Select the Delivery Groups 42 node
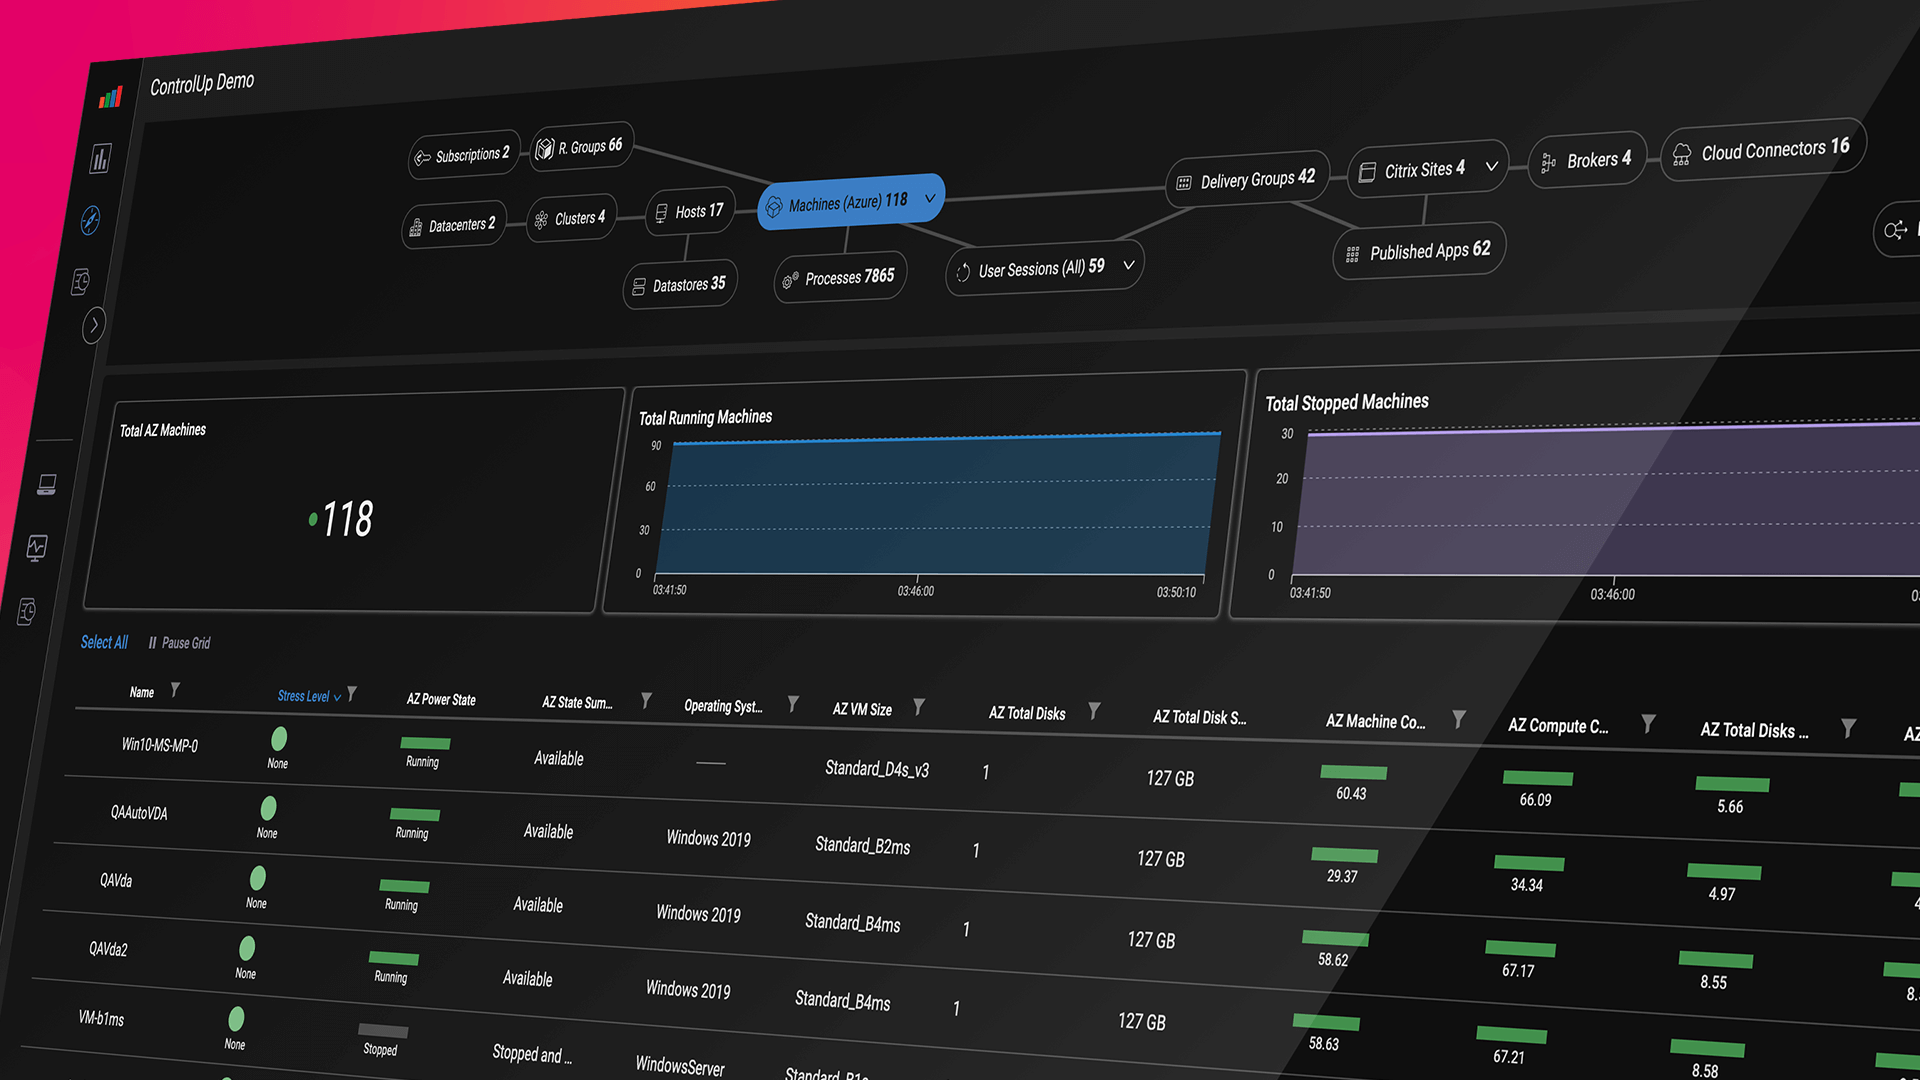The width and height of the screenshot is (1920, 1080). [x=1248, y=180]
